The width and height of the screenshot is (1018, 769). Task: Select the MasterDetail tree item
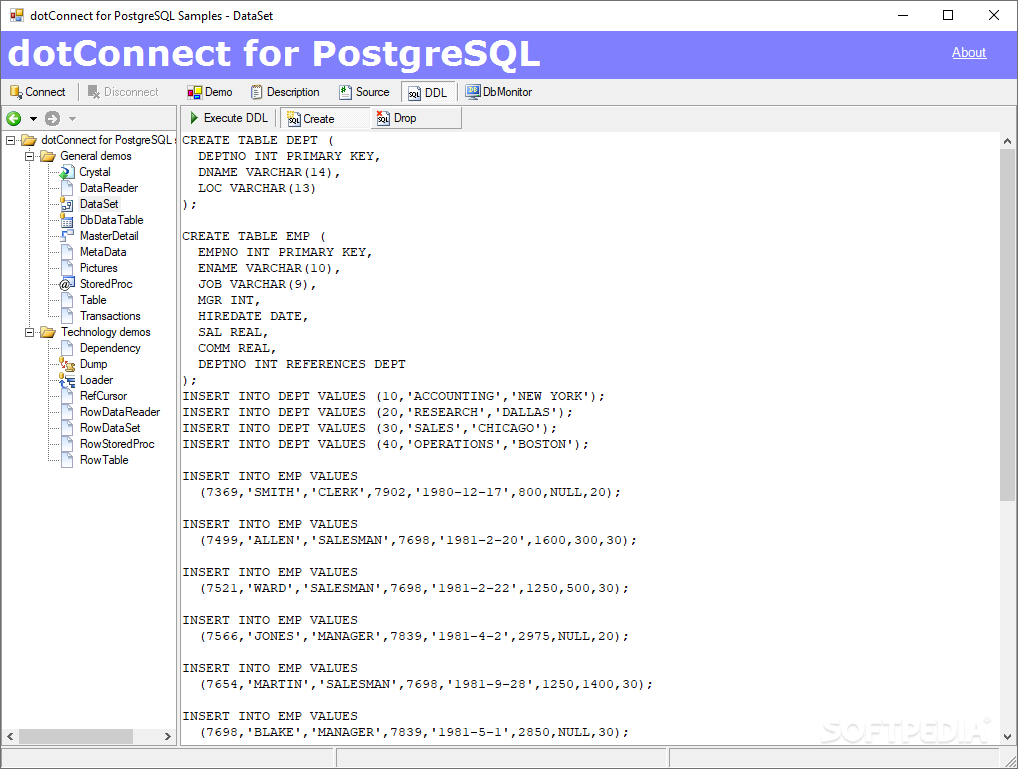click(x=109, y=236)
